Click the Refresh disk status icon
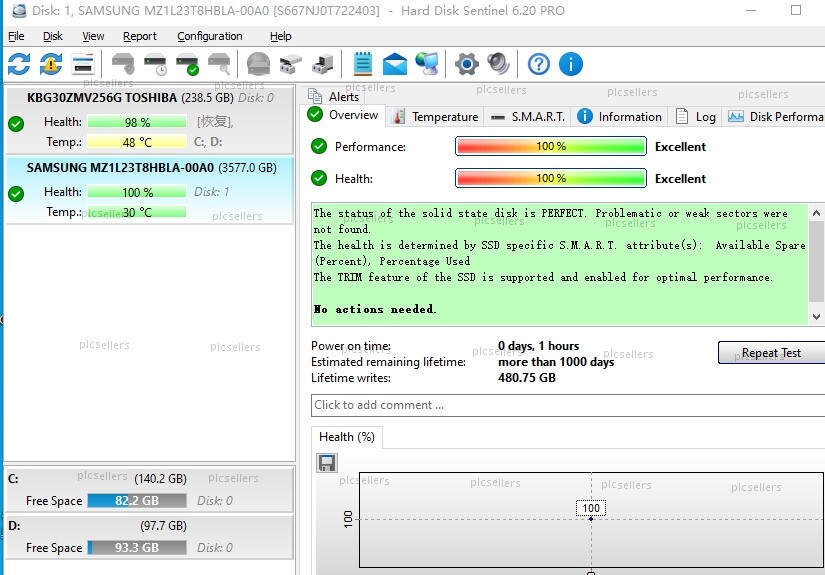This screenshot has width=825, height=575. 19,64
